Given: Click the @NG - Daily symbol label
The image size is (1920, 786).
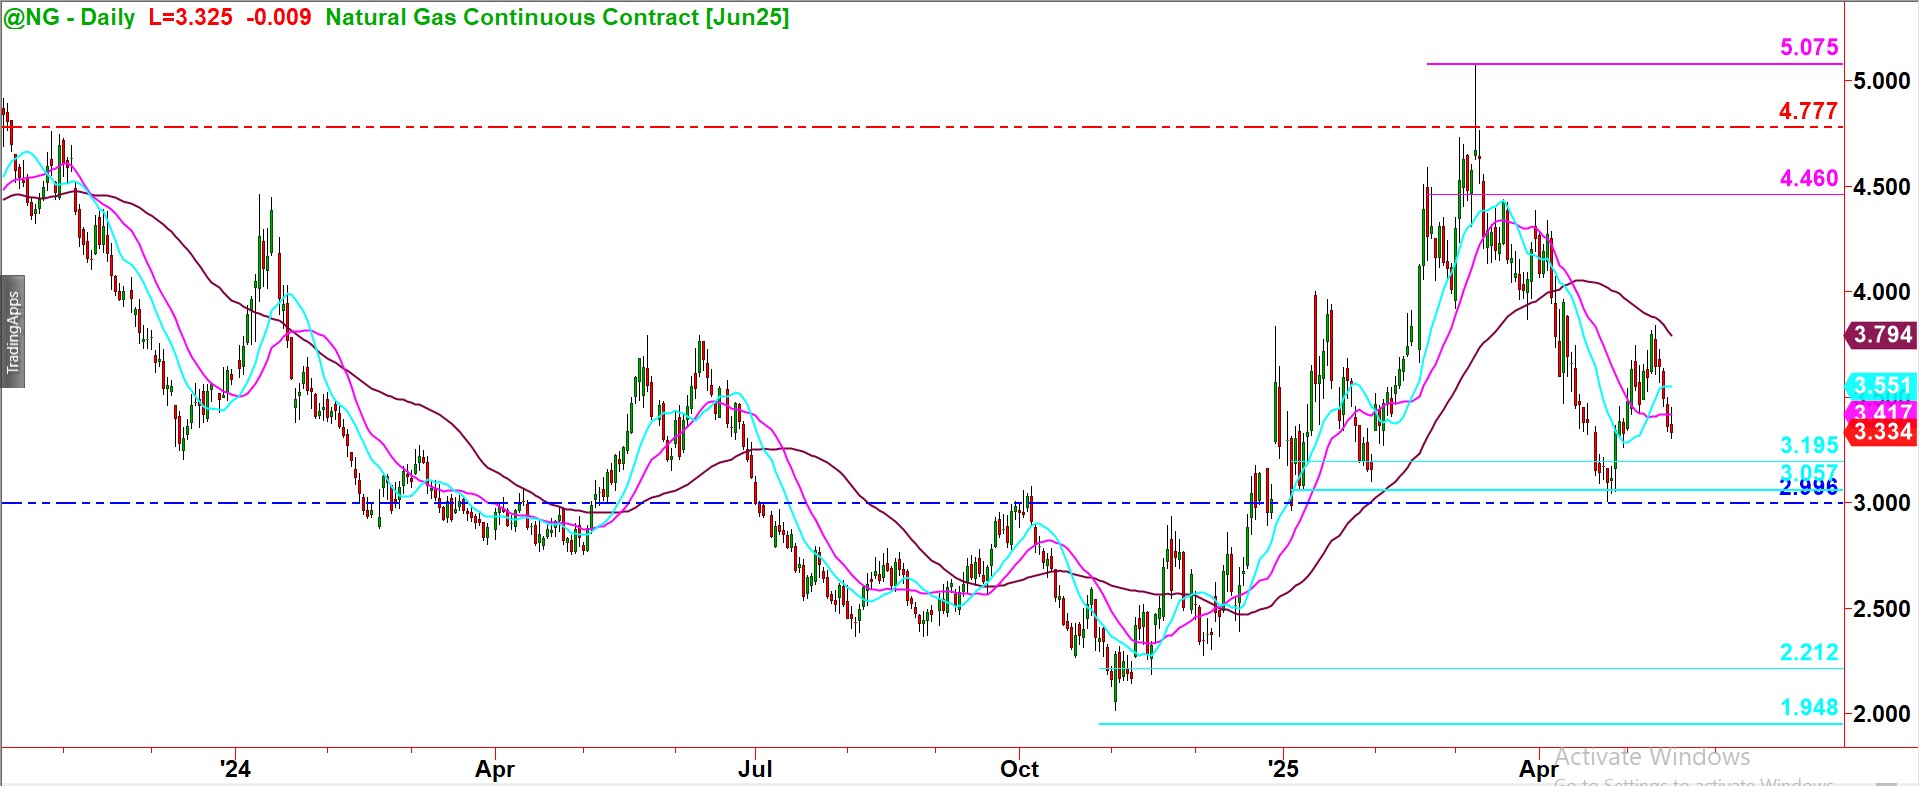Looking at the screenshot, I should click(70, 17).
